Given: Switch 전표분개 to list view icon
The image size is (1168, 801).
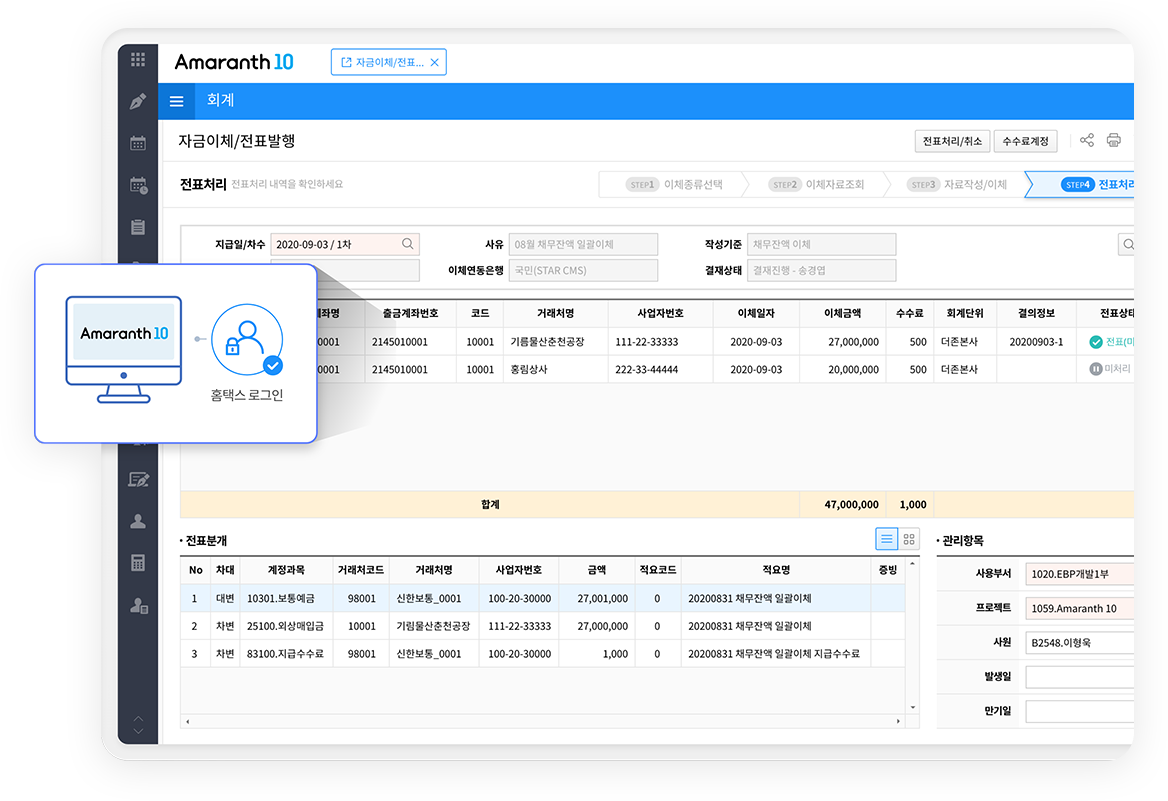Looking at the screenshot, I should [886, 539].
